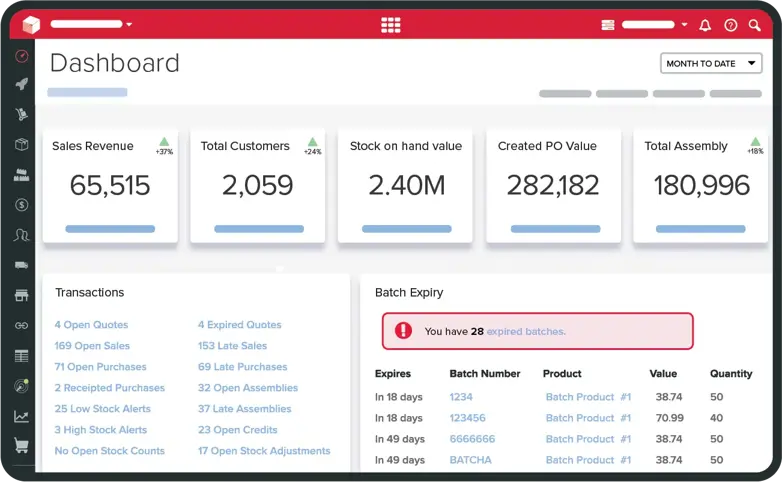Open batch number 1234

pyautogui.click(x=461, y=397)
